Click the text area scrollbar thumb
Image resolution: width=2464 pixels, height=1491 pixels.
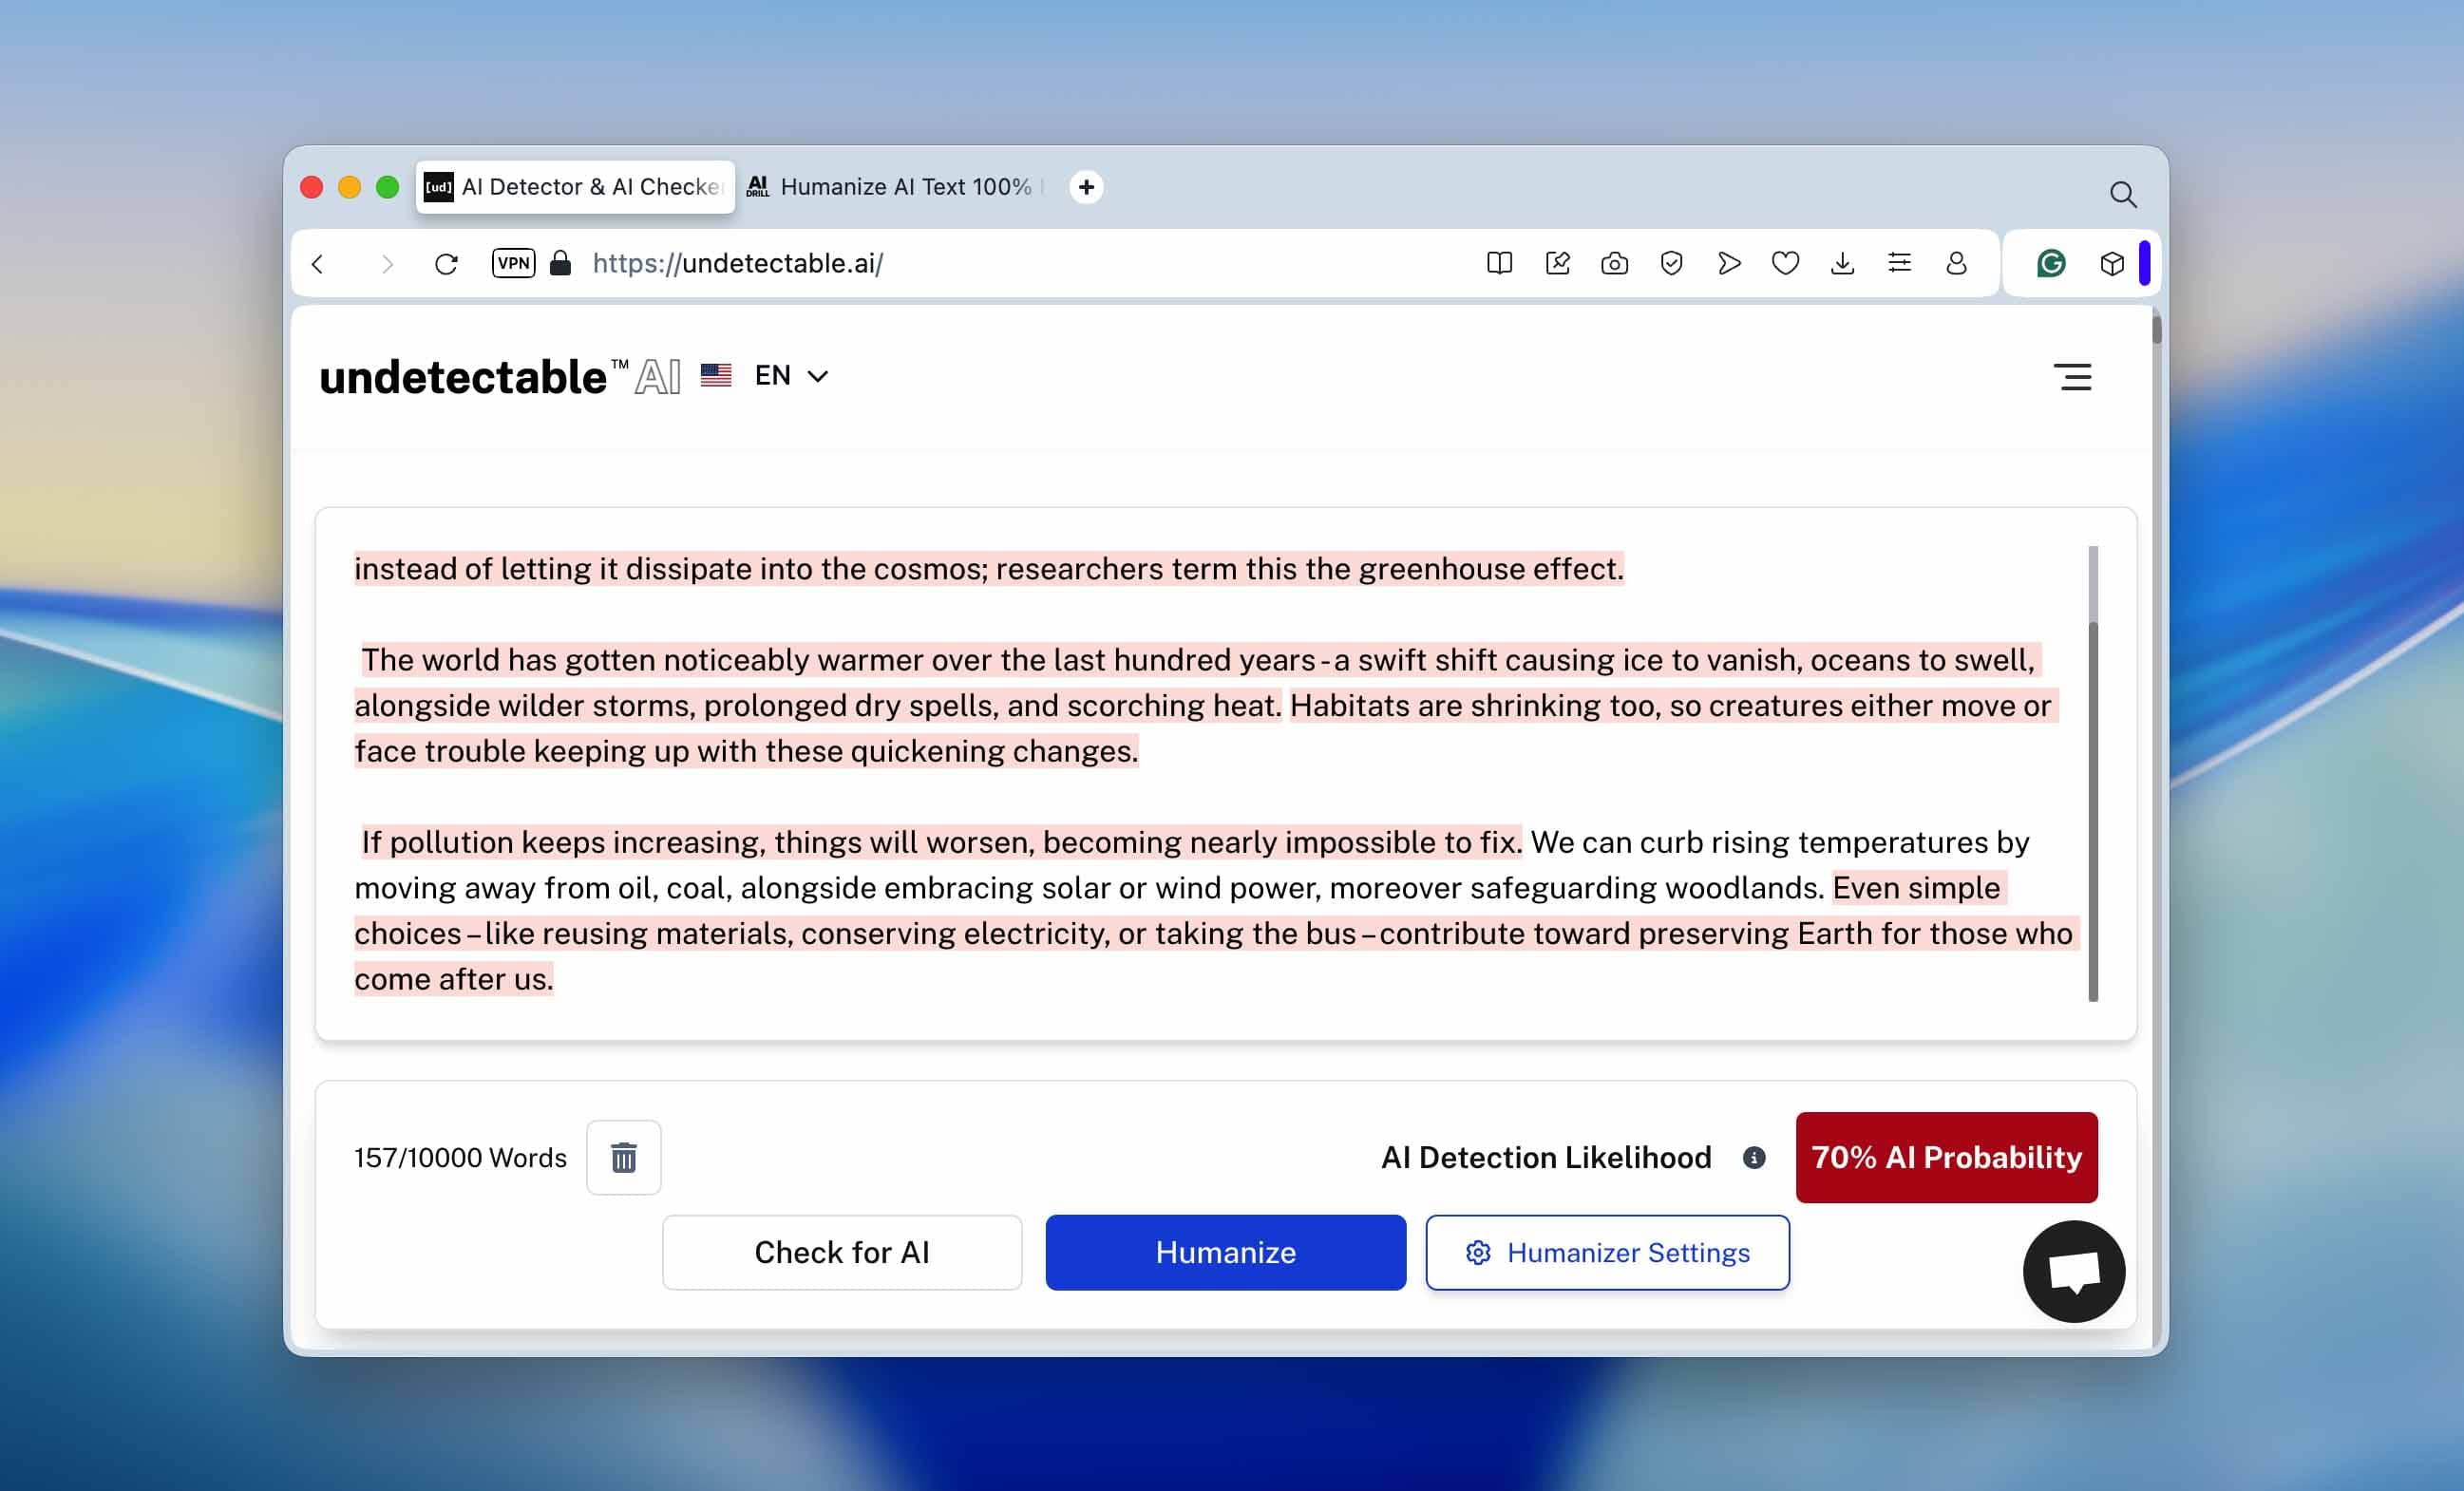point(2092,810)
